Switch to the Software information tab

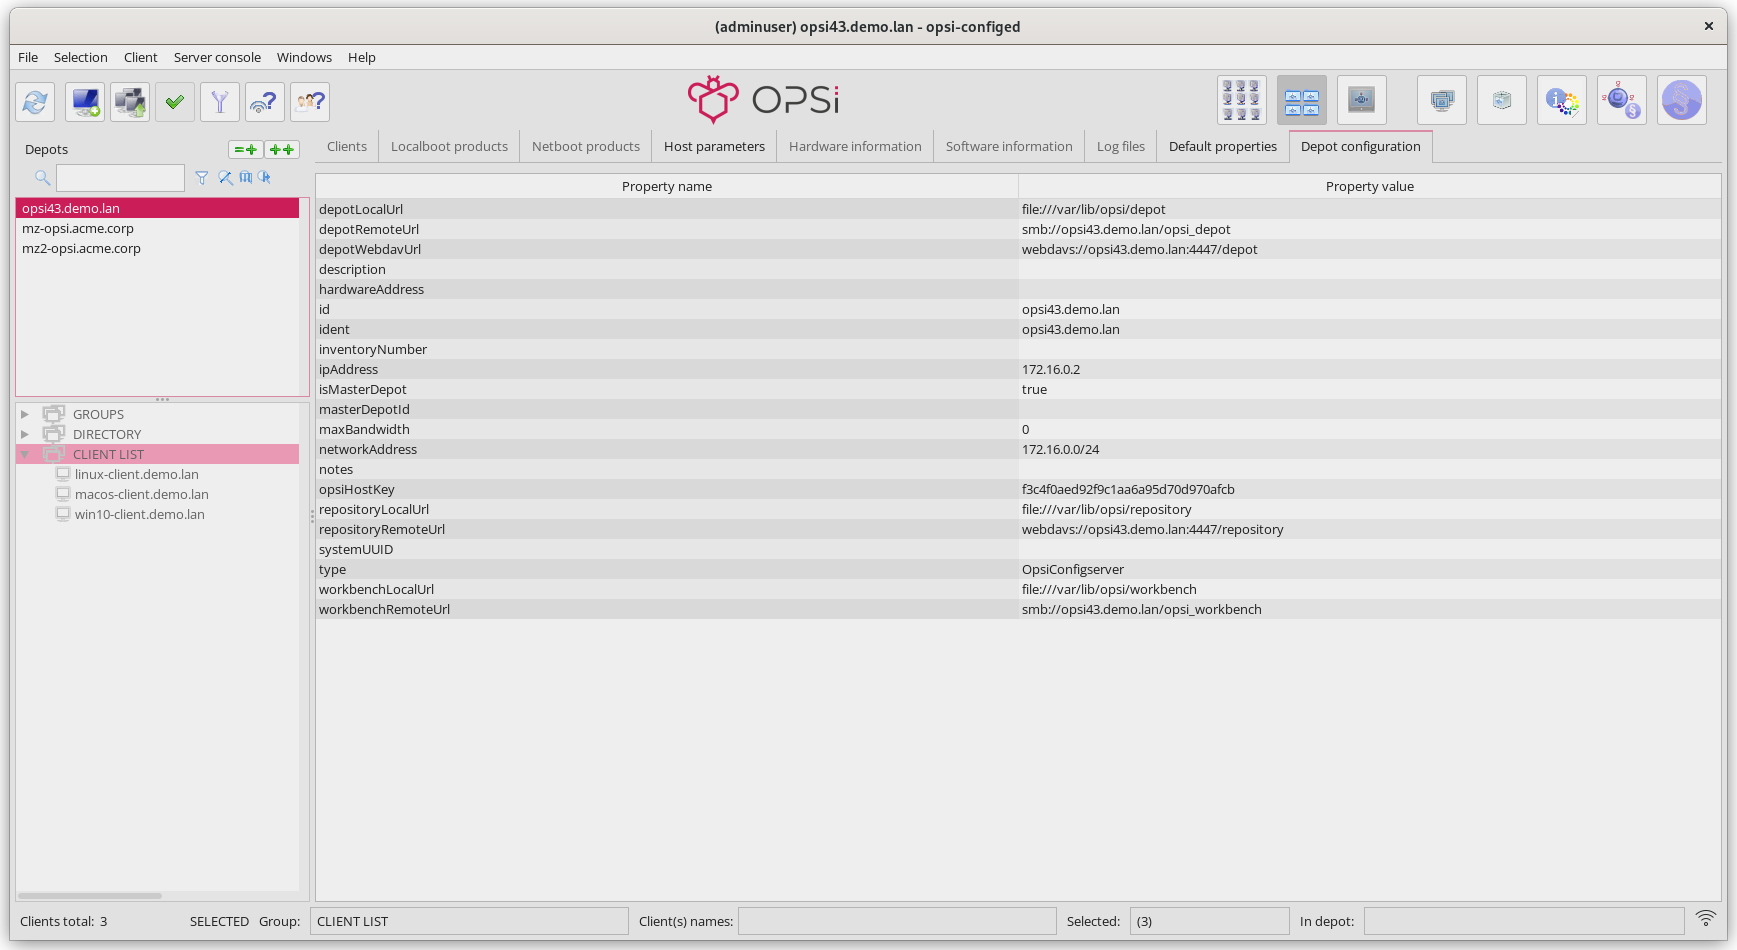(x=1009, y=146)
